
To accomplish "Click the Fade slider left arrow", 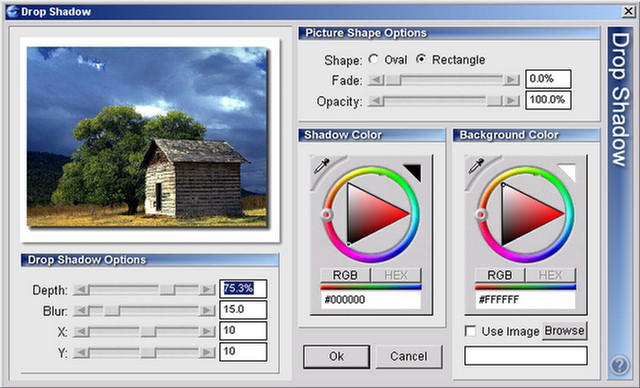I will 376,80.
